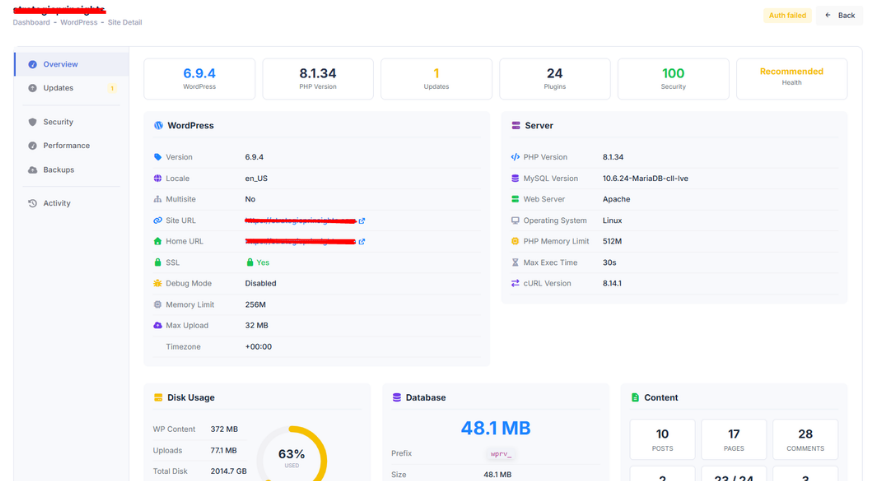Click the history icon beside Activity
The height and width of the screenshot is (481, 875).
32,203
